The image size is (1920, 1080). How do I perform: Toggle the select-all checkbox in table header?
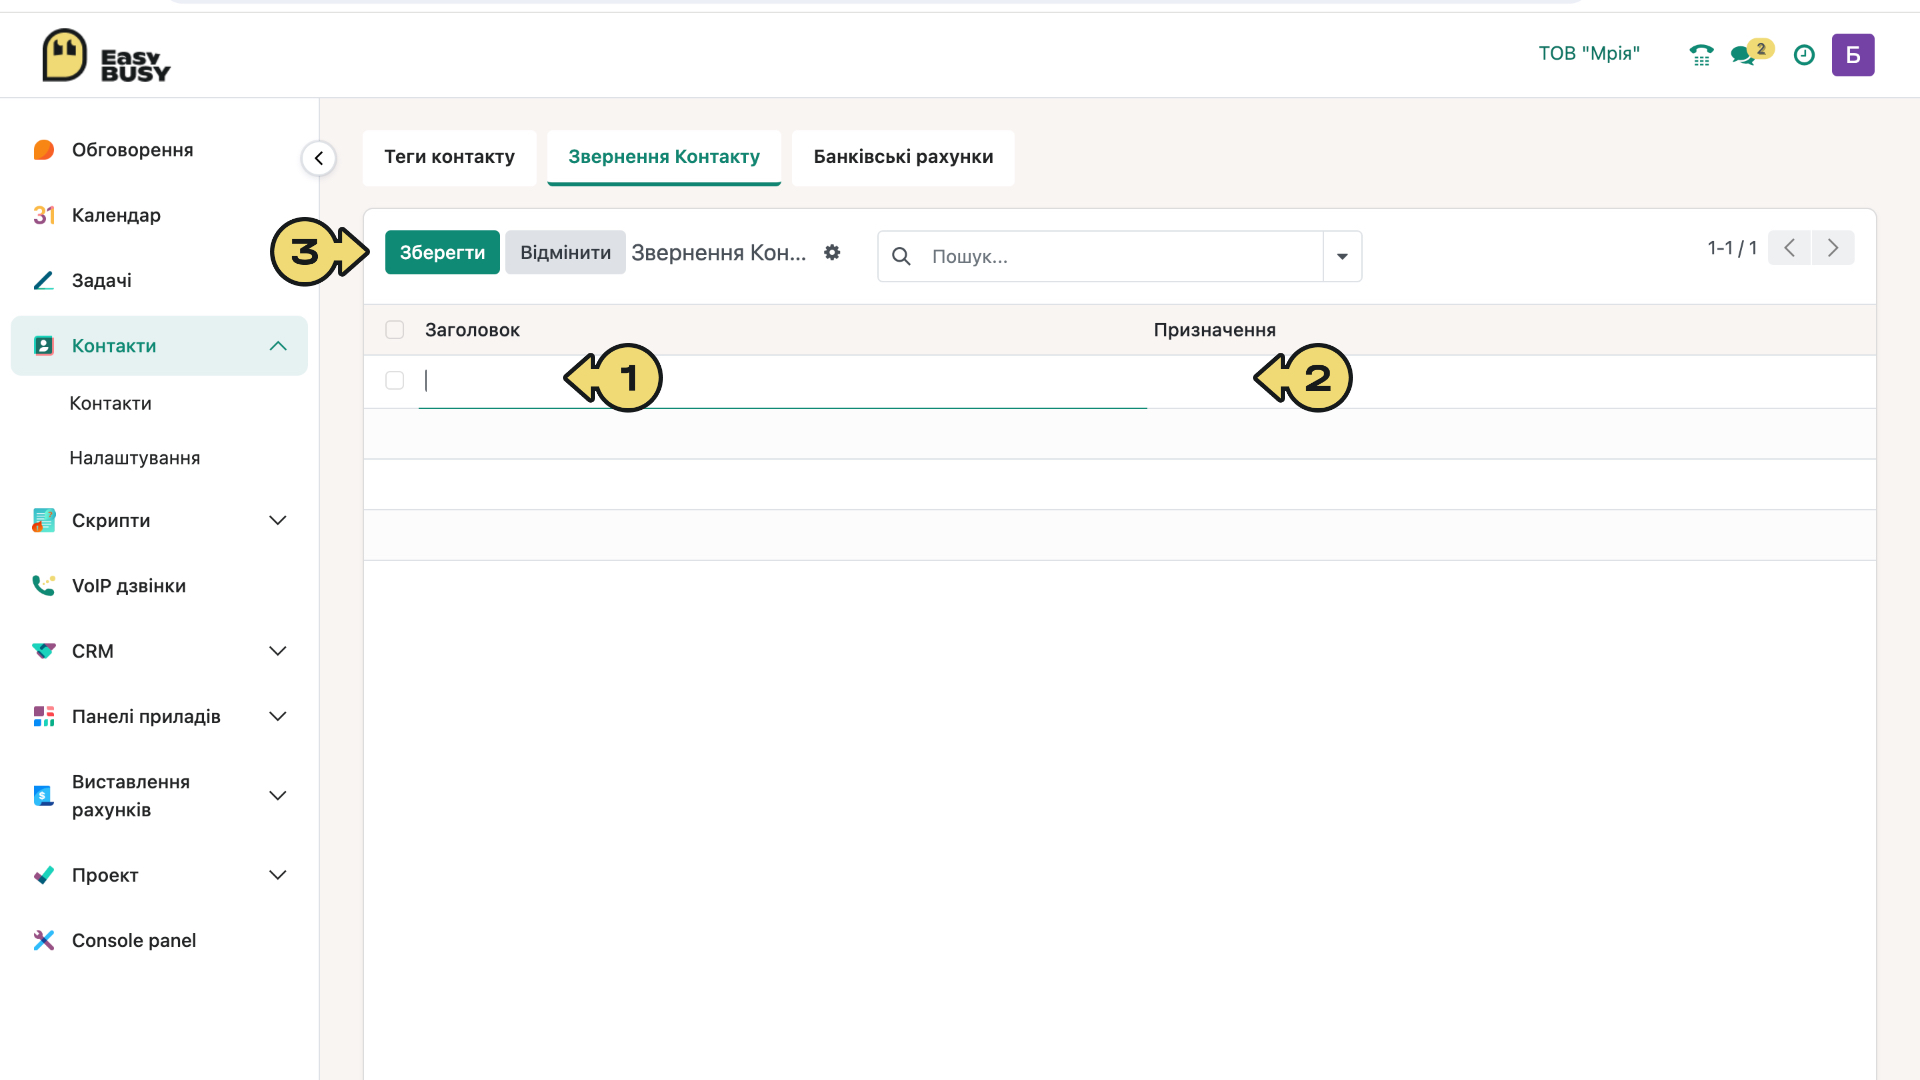395,330
